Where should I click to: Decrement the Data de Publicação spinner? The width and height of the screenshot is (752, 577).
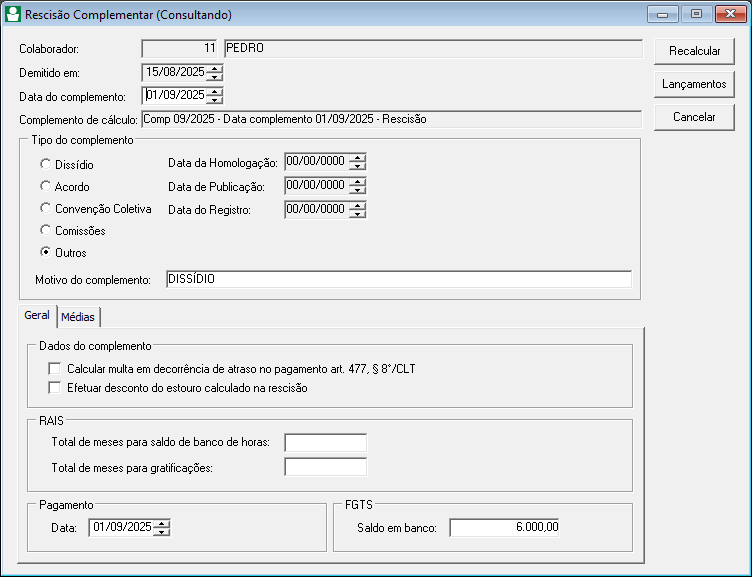coord(359,190)
